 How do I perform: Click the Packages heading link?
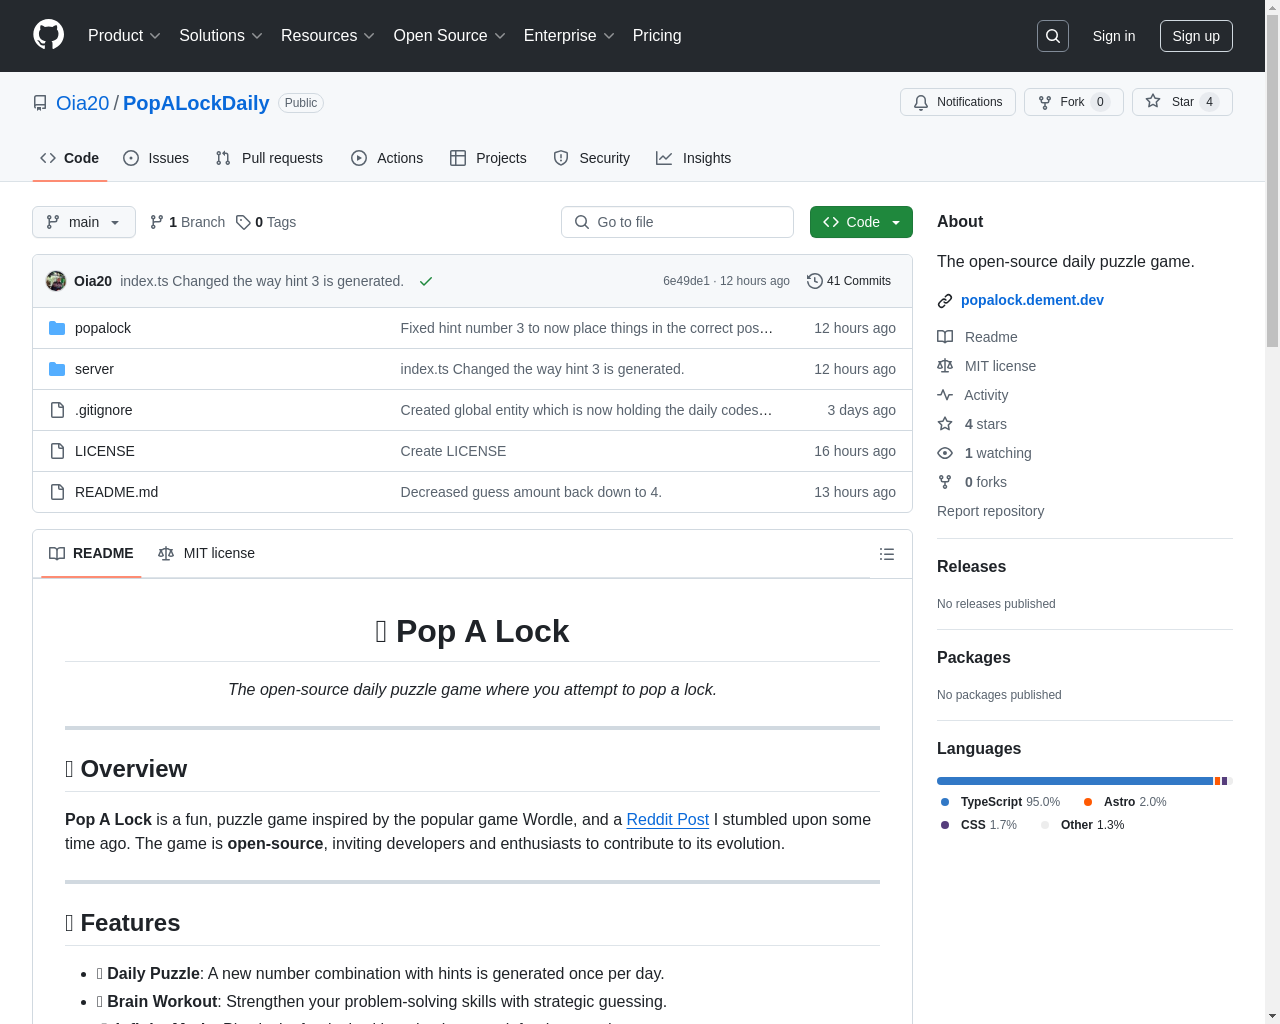(x=973, y=657)
